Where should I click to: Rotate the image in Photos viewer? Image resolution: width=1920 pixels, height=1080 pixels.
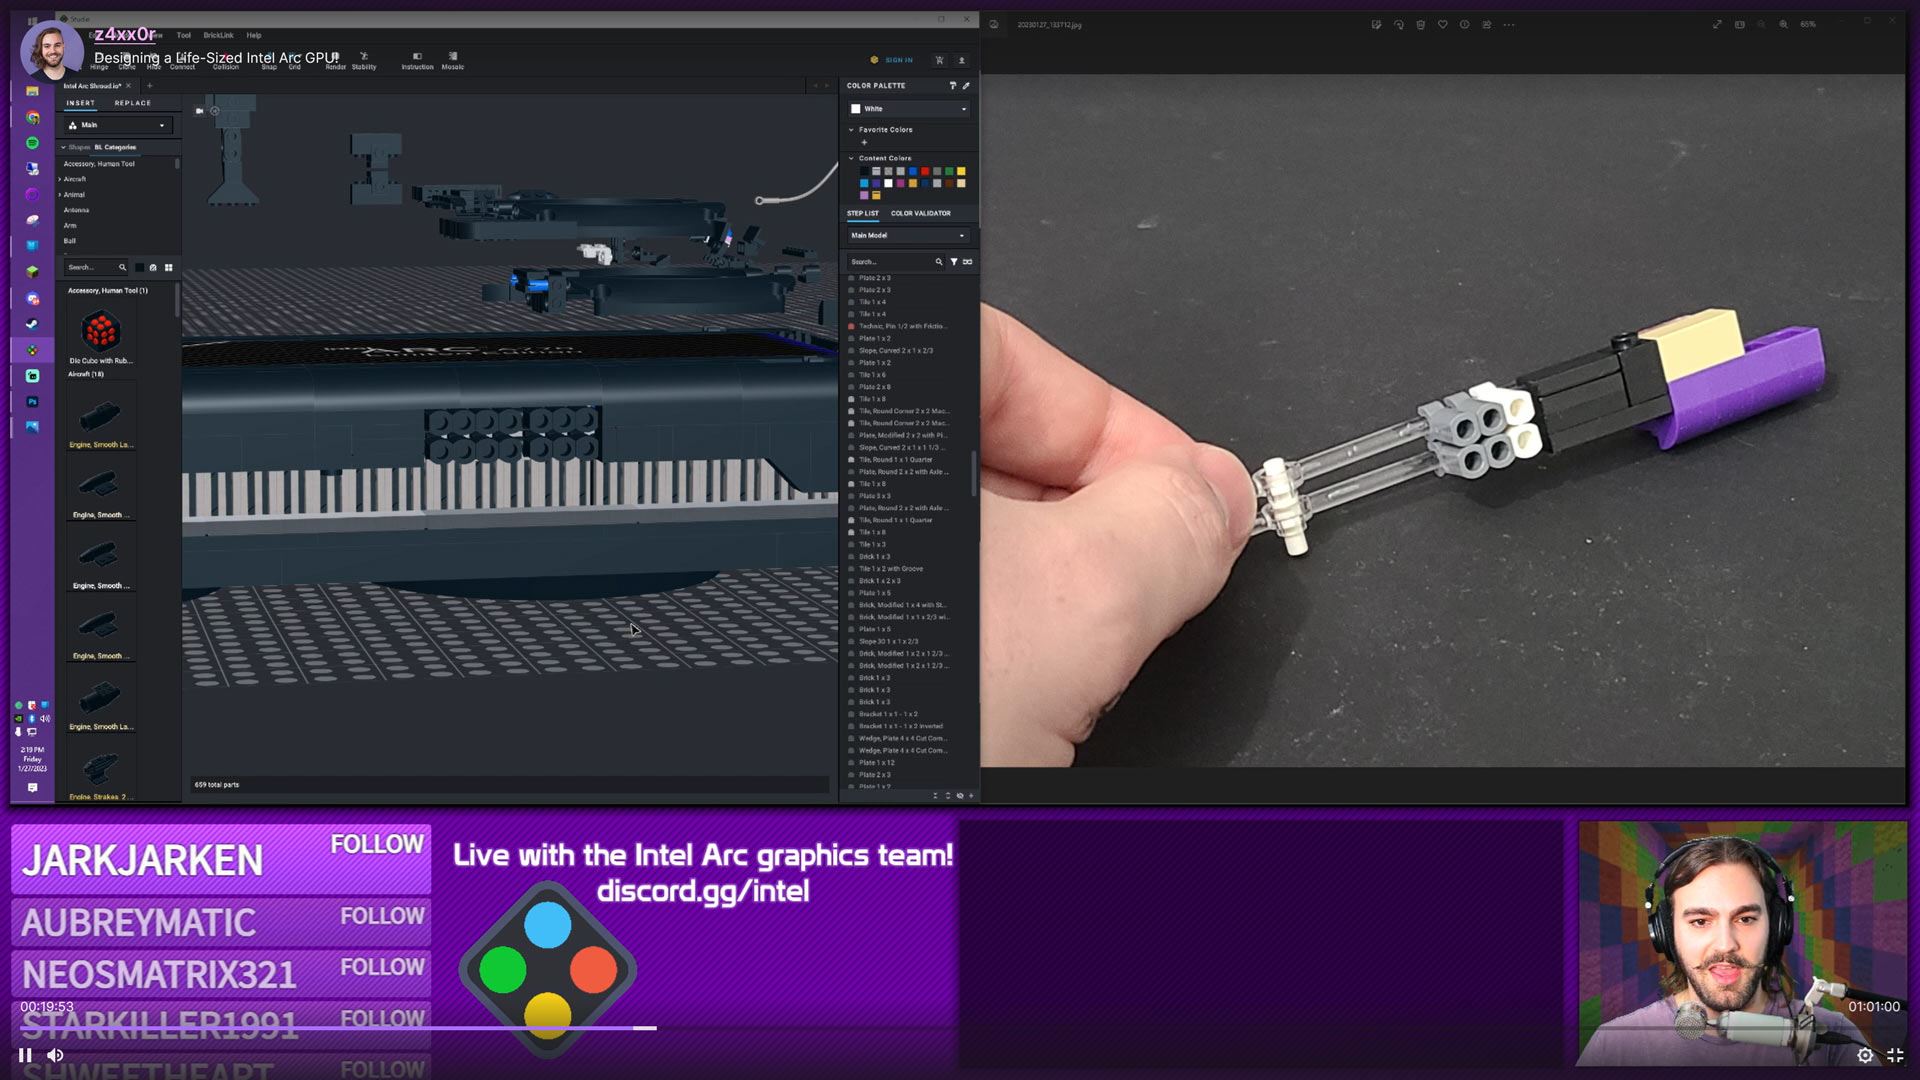1398,25
